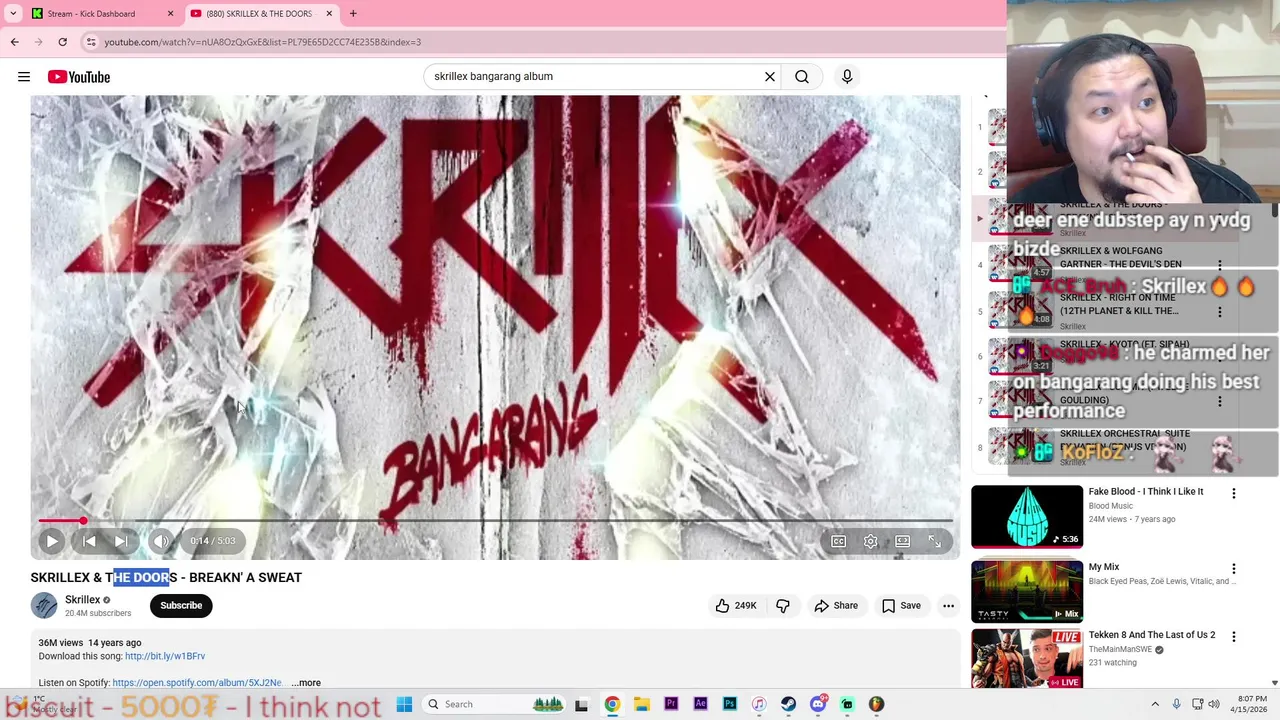Image resolution: width=1280 pixels, height=720 pixels.
Task: Click the YouTube URL address bar
Action: click(x=540, y=42)
